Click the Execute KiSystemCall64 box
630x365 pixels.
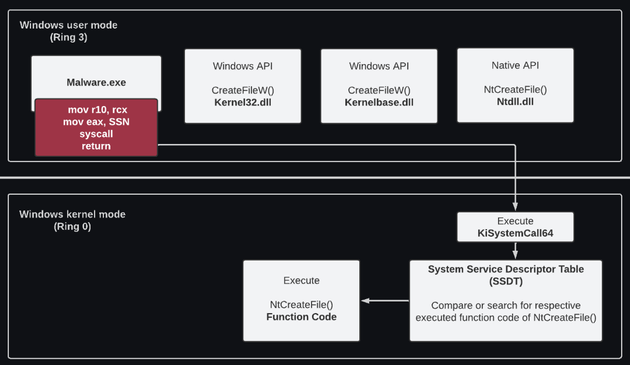coord(515,227)
